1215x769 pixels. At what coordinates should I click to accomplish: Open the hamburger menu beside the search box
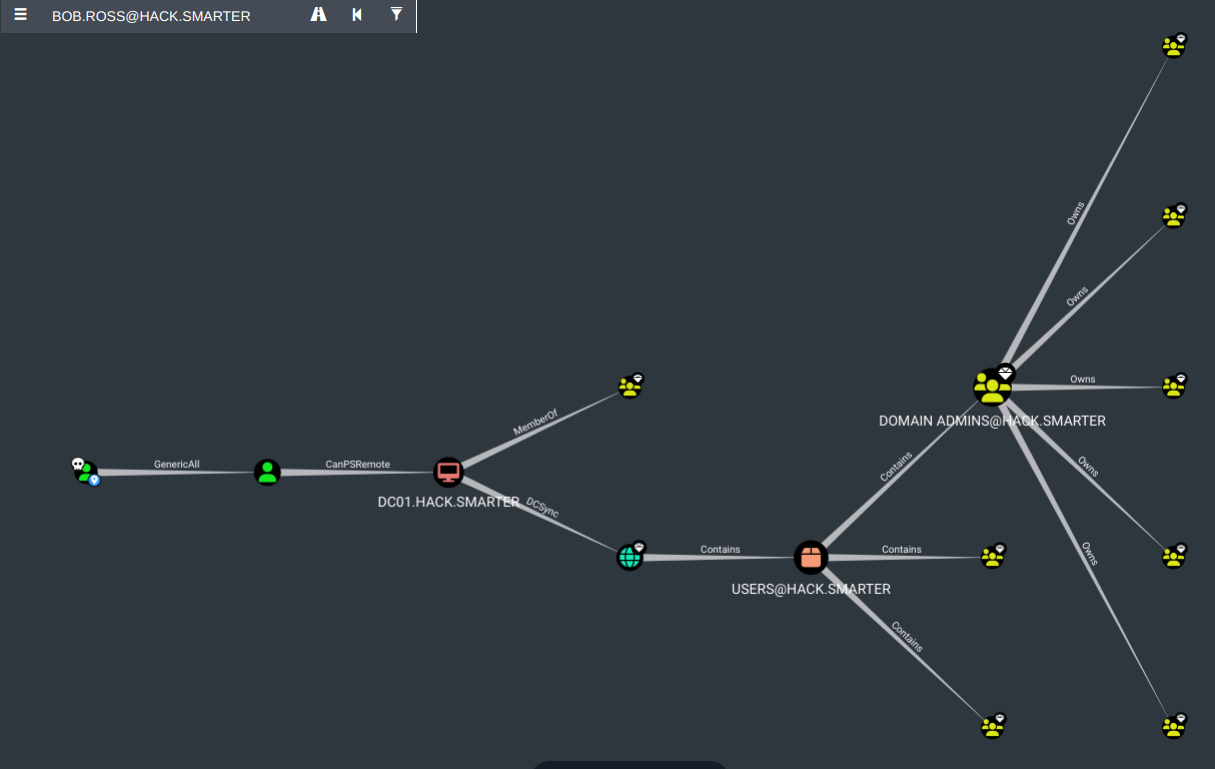click(x=21, y=15)
